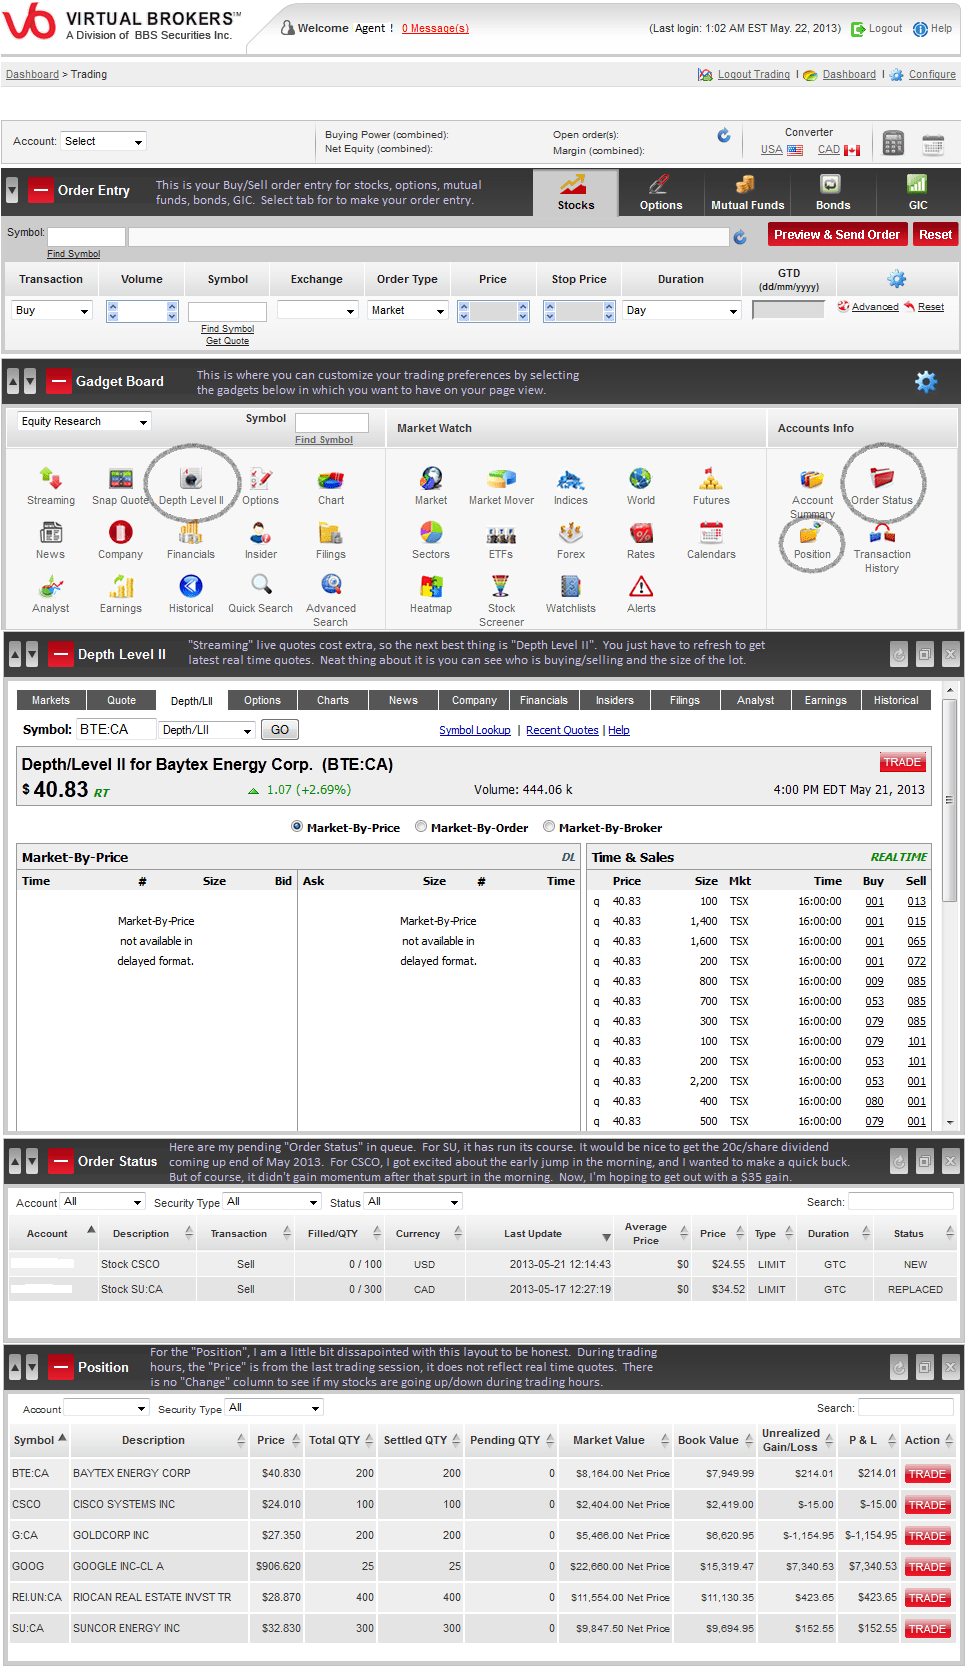Select the Market-By-Broker radio button
Image resolution: width=966 pixels, height=1669 pixels.
549,827
